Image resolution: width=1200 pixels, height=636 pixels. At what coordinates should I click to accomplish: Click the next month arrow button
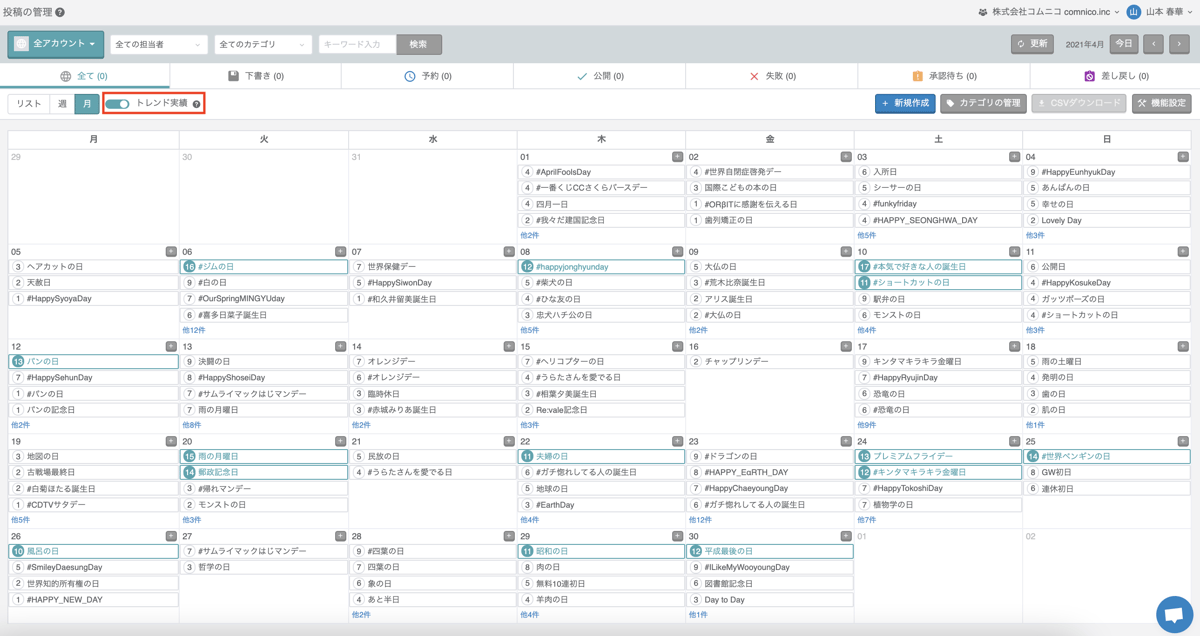1179,44
